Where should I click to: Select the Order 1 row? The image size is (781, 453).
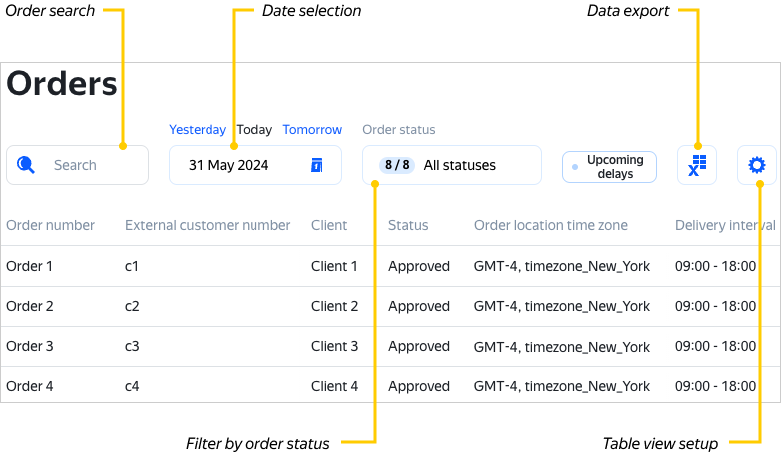(x=30, y=266)
